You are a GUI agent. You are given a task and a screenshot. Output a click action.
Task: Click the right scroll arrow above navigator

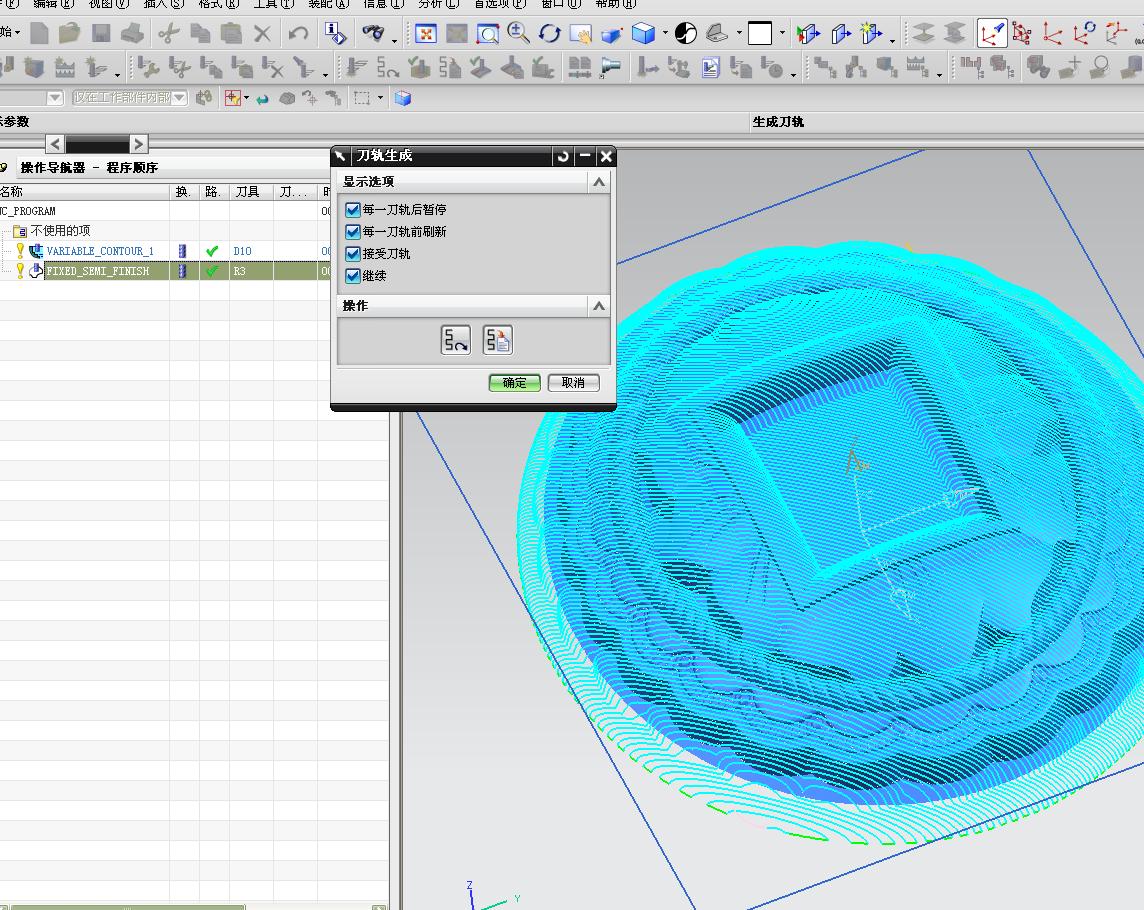[139, 144]
